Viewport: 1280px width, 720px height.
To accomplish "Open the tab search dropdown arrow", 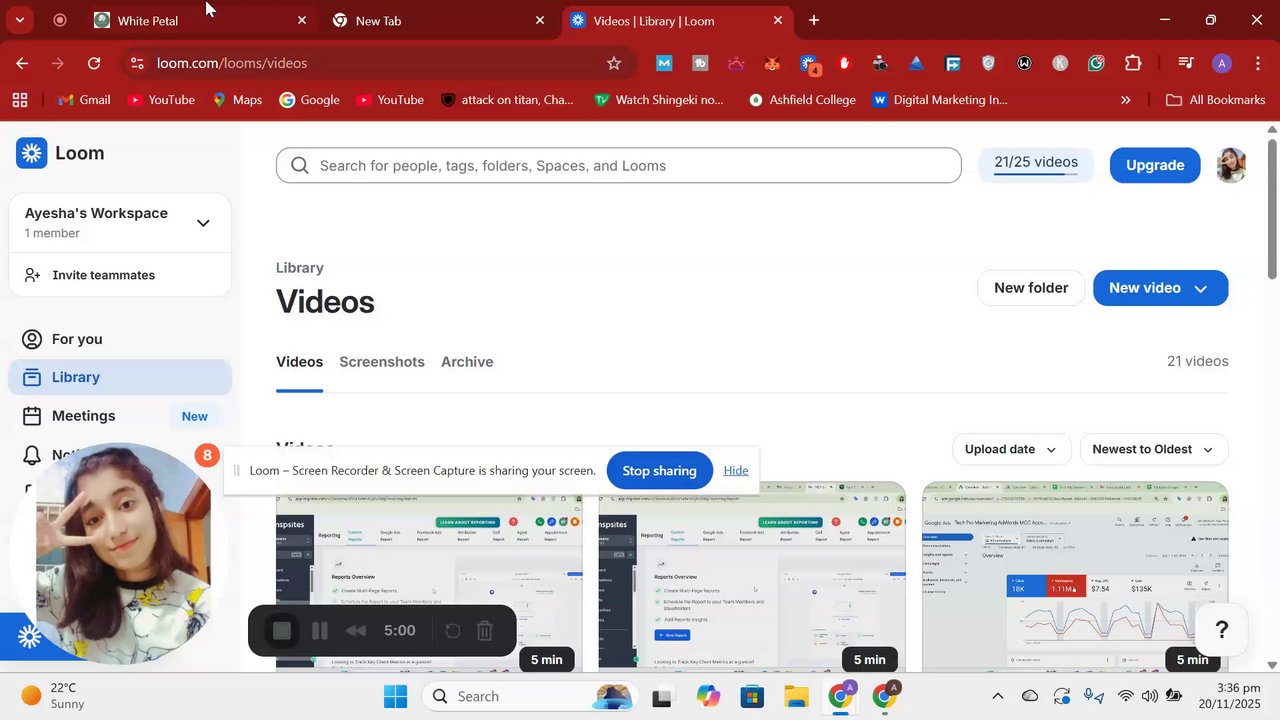I will point(19,20).
